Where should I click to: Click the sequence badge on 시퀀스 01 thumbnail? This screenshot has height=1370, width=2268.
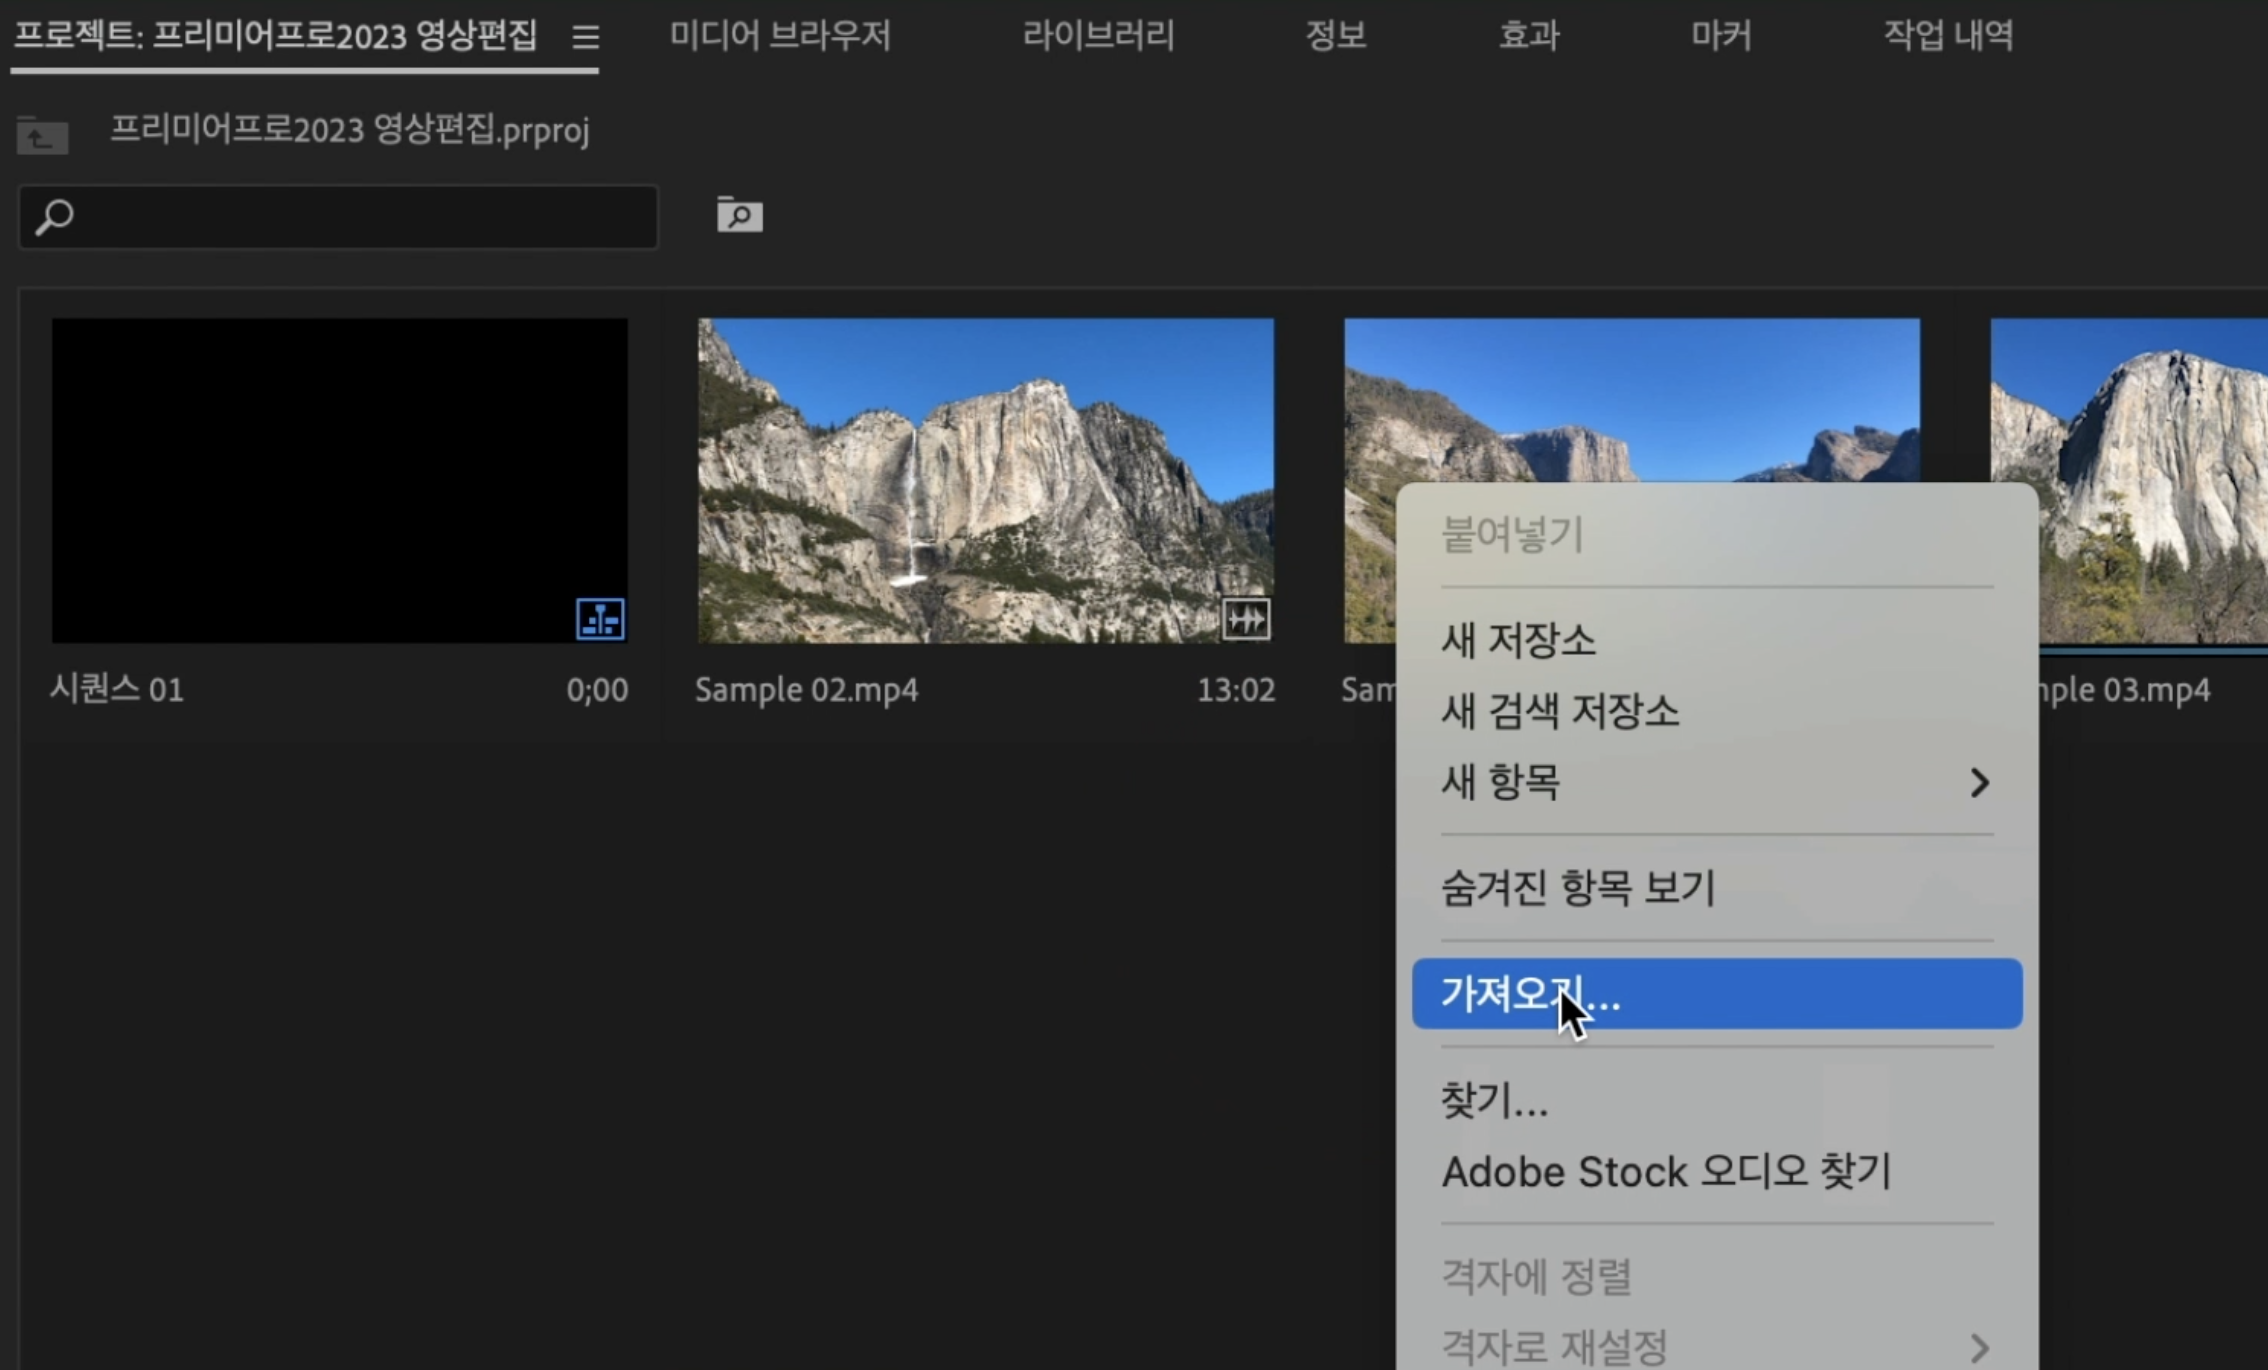(600, 619)
